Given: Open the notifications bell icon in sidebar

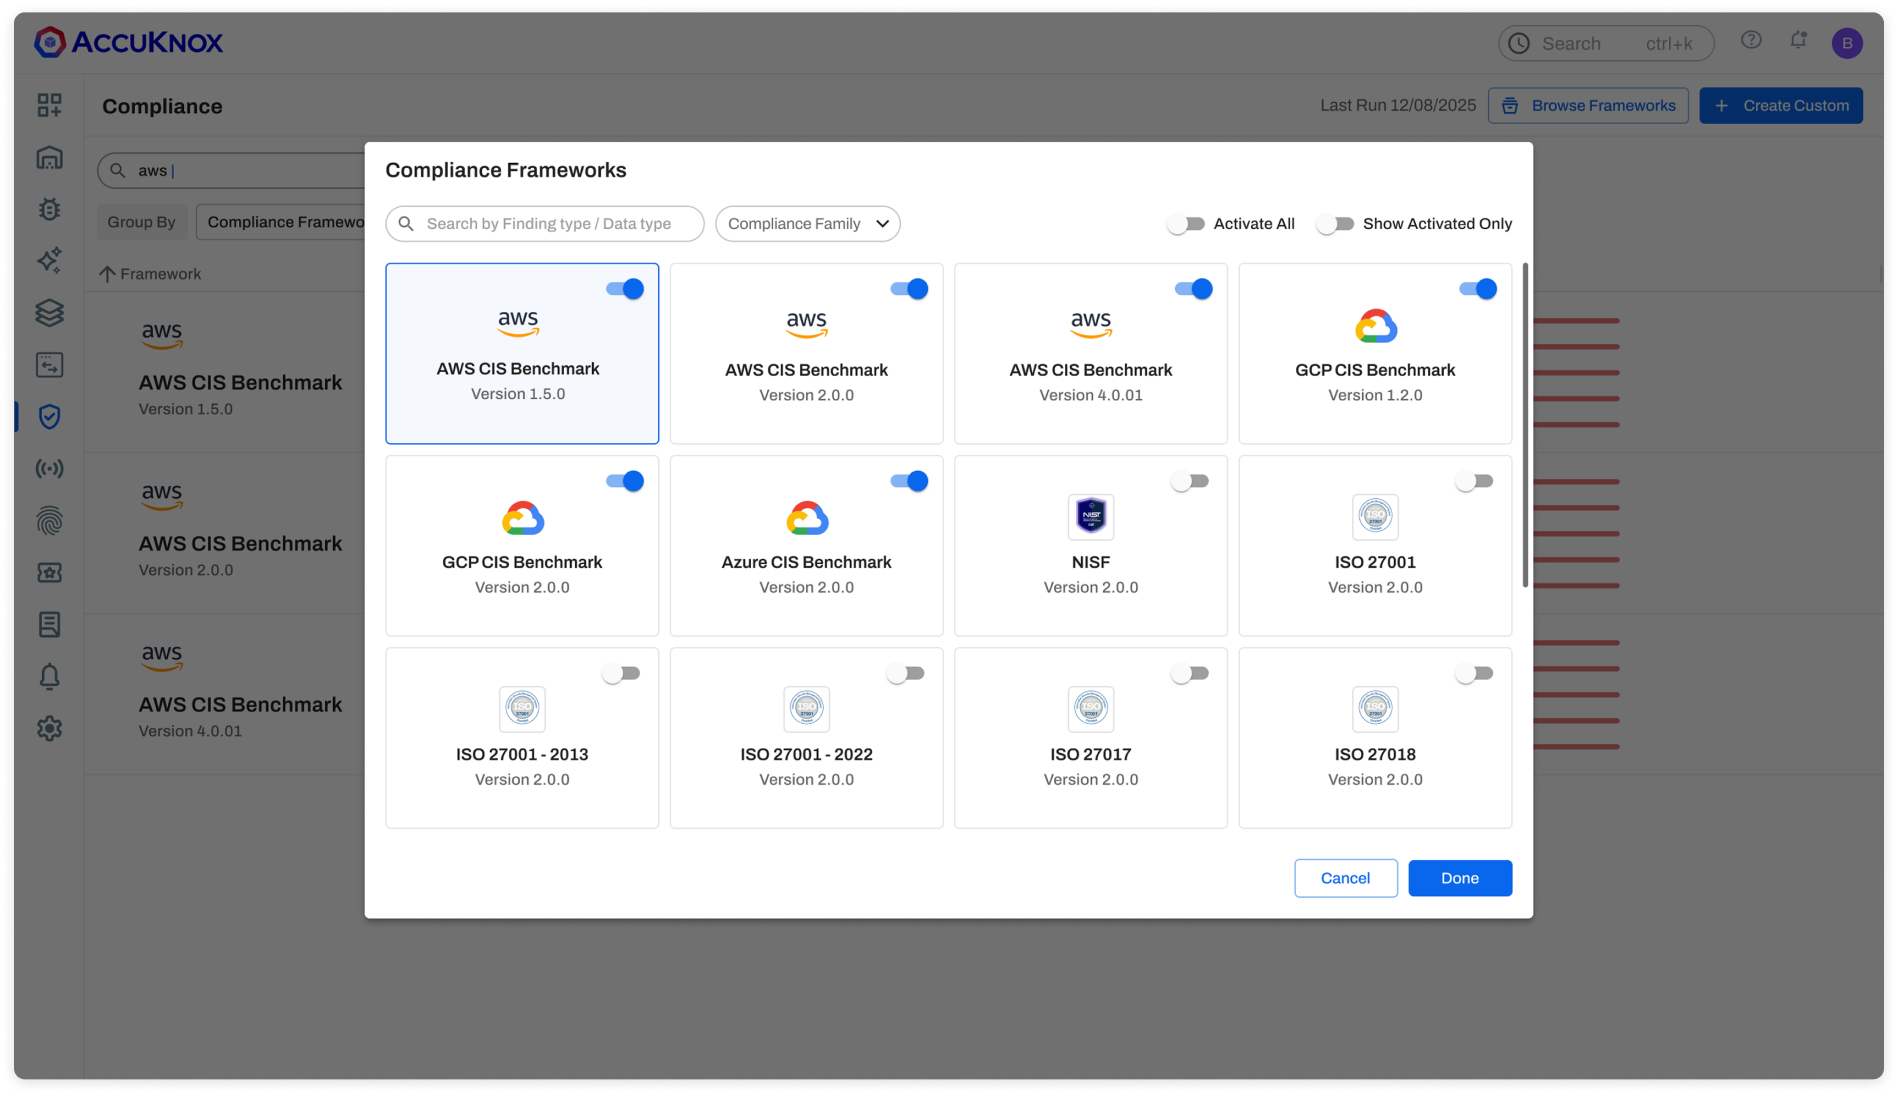Looking at the screenshot, I should tap(49, 676).
